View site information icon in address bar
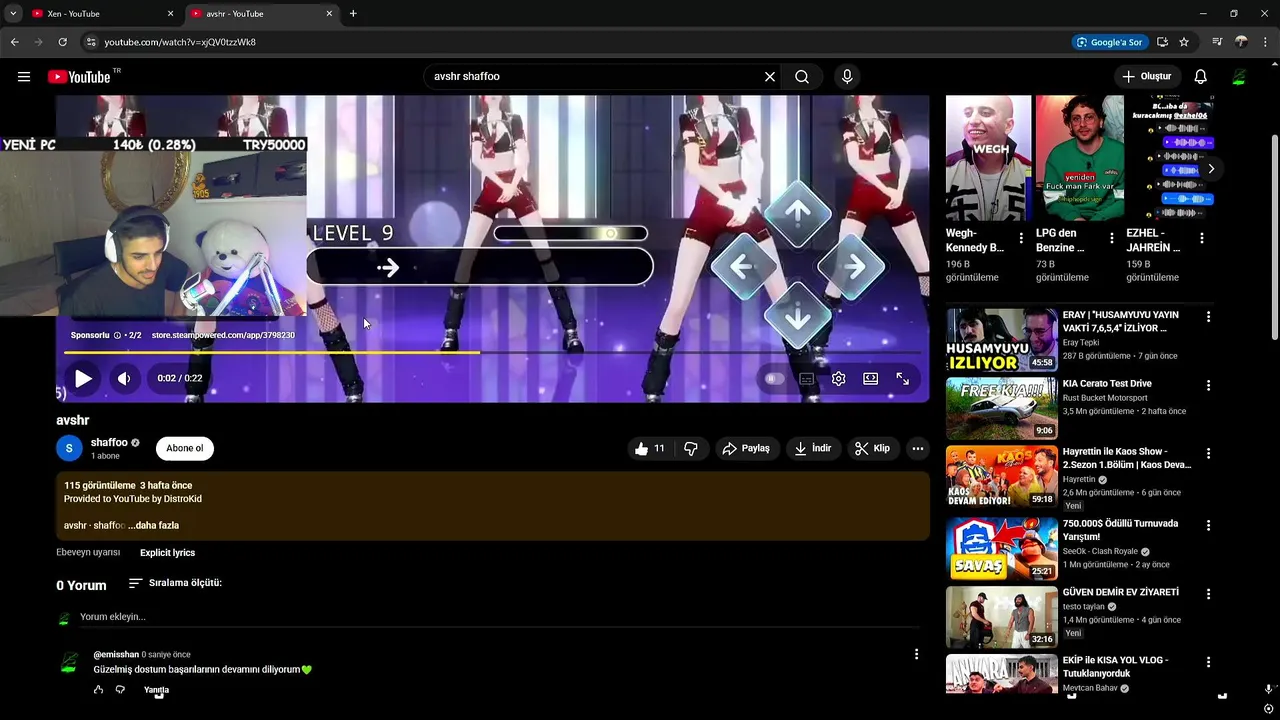Viewport: 1280px width, 720px height. [90, 42]
